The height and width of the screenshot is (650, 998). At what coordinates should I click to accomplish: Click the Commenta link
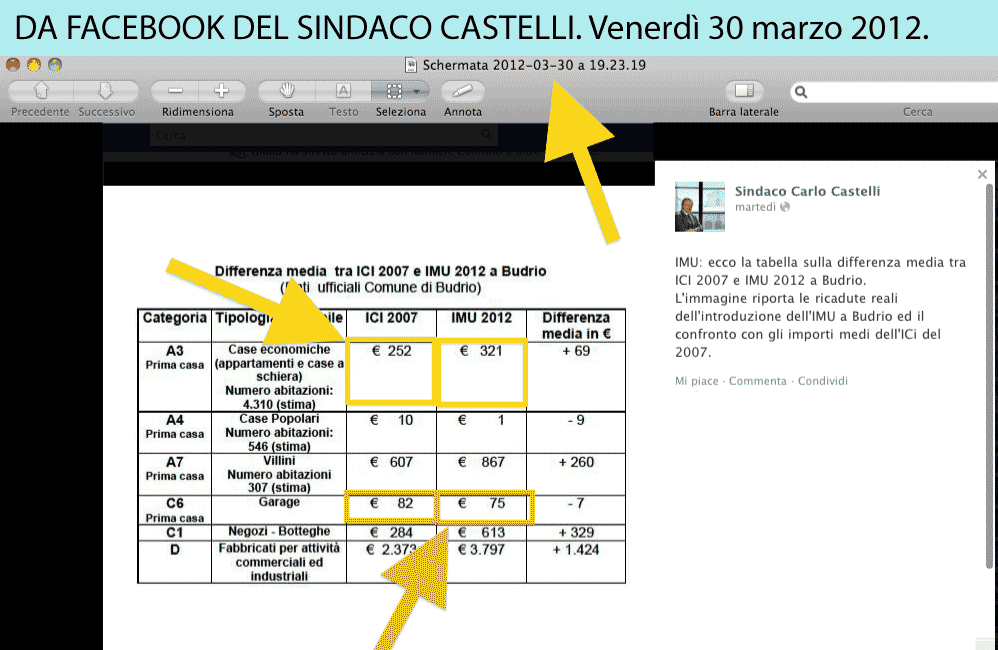coord(757,381)
